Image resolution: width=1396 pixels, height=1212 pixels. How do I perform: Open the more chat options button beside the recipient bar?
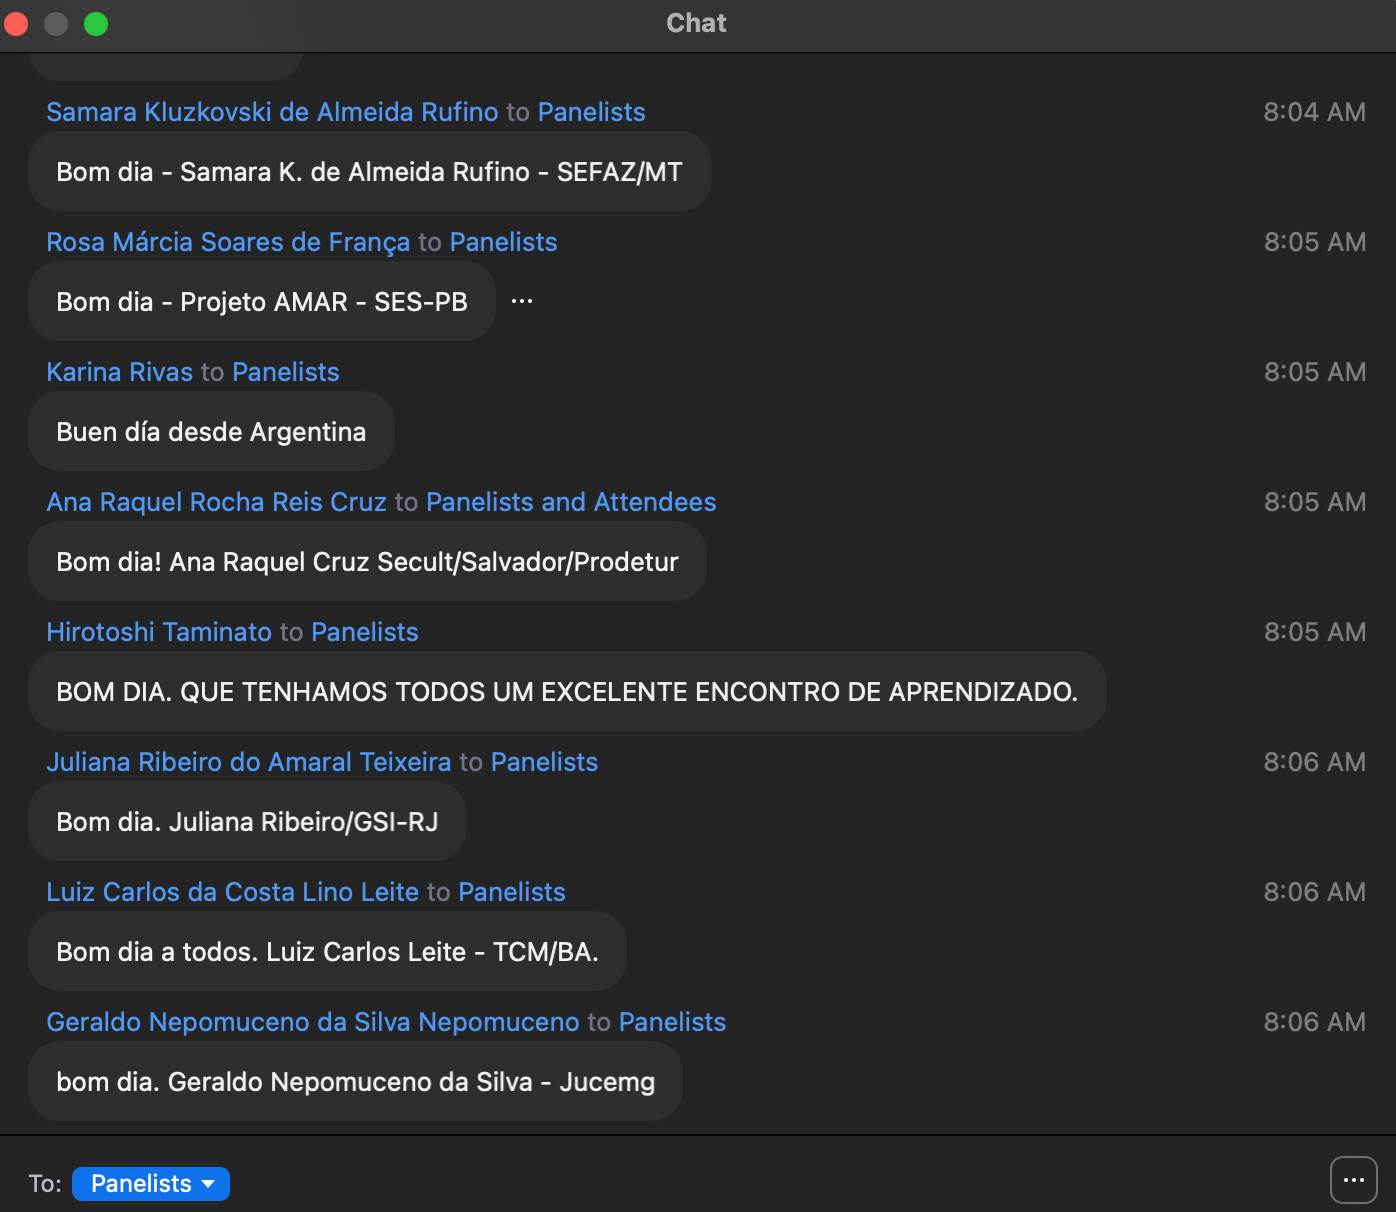(1354, 1180)
